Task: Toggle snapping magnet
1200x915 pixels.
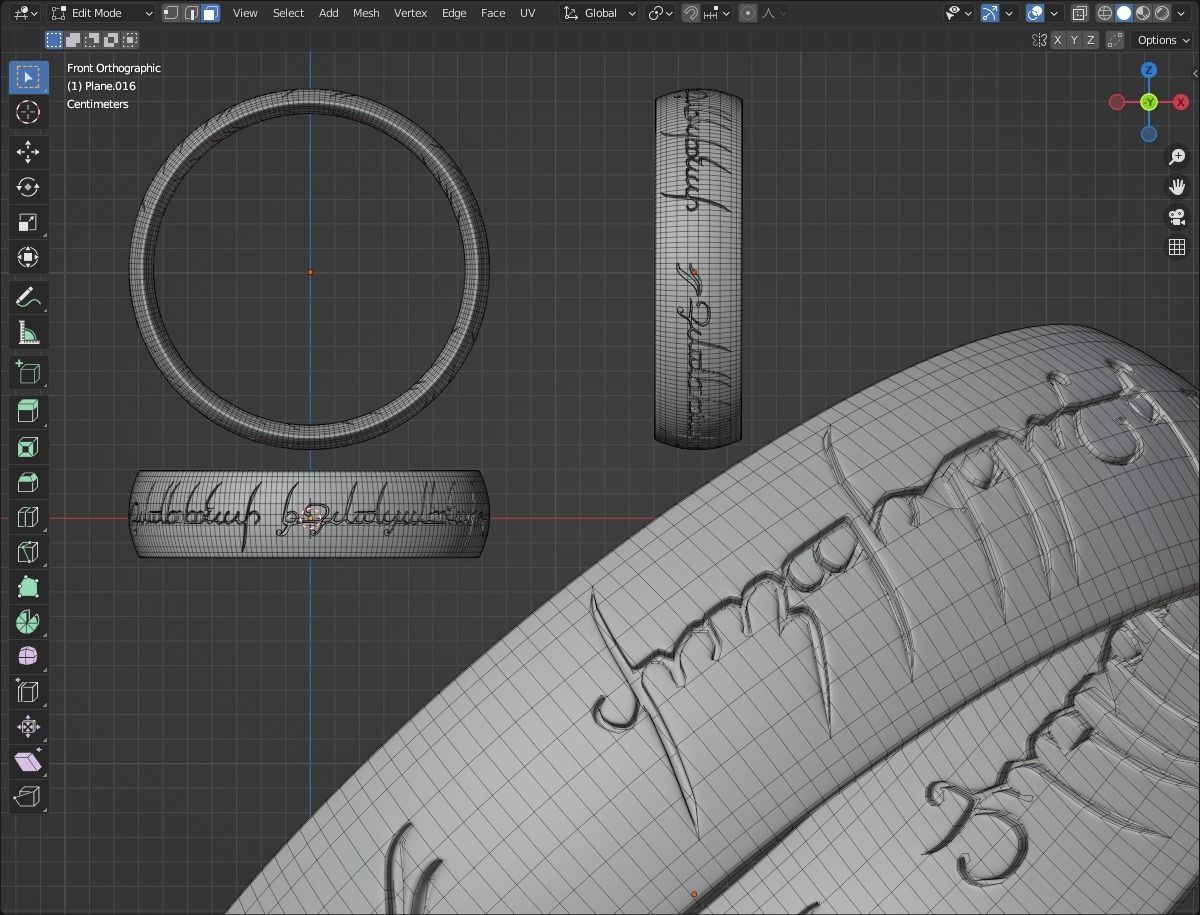Action: click(691, 13)
